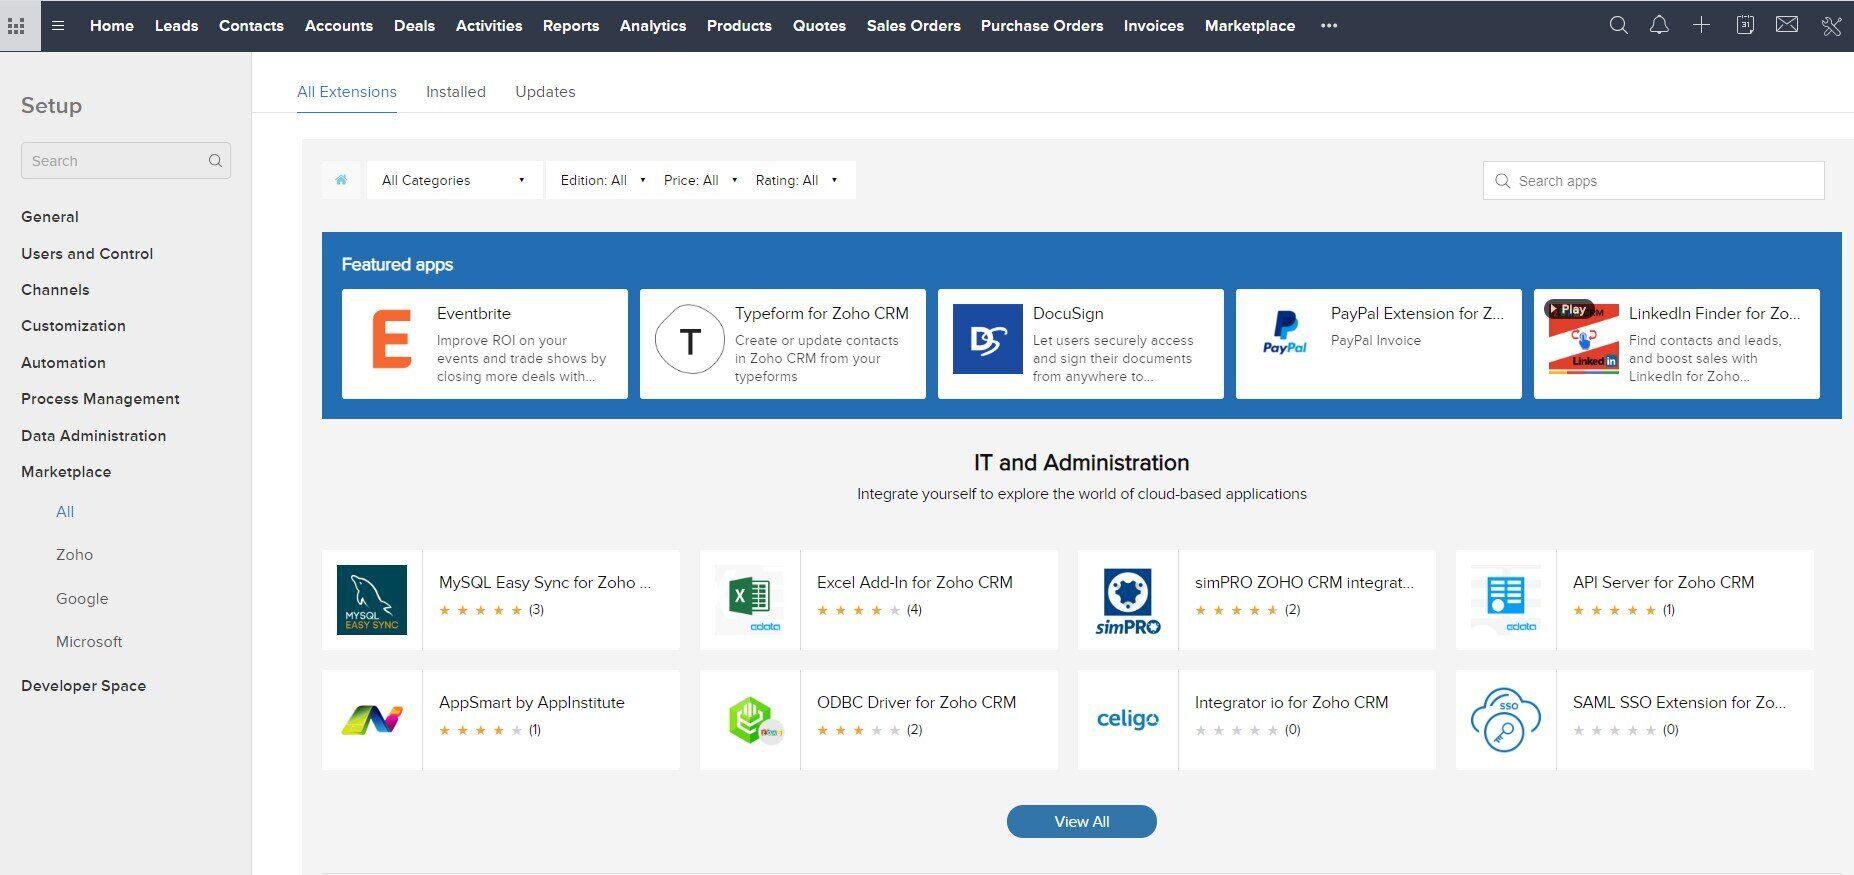This screenshot has width=1854, height=875.
Task: Click the marketplace home icon
Action: coord(341,180)
